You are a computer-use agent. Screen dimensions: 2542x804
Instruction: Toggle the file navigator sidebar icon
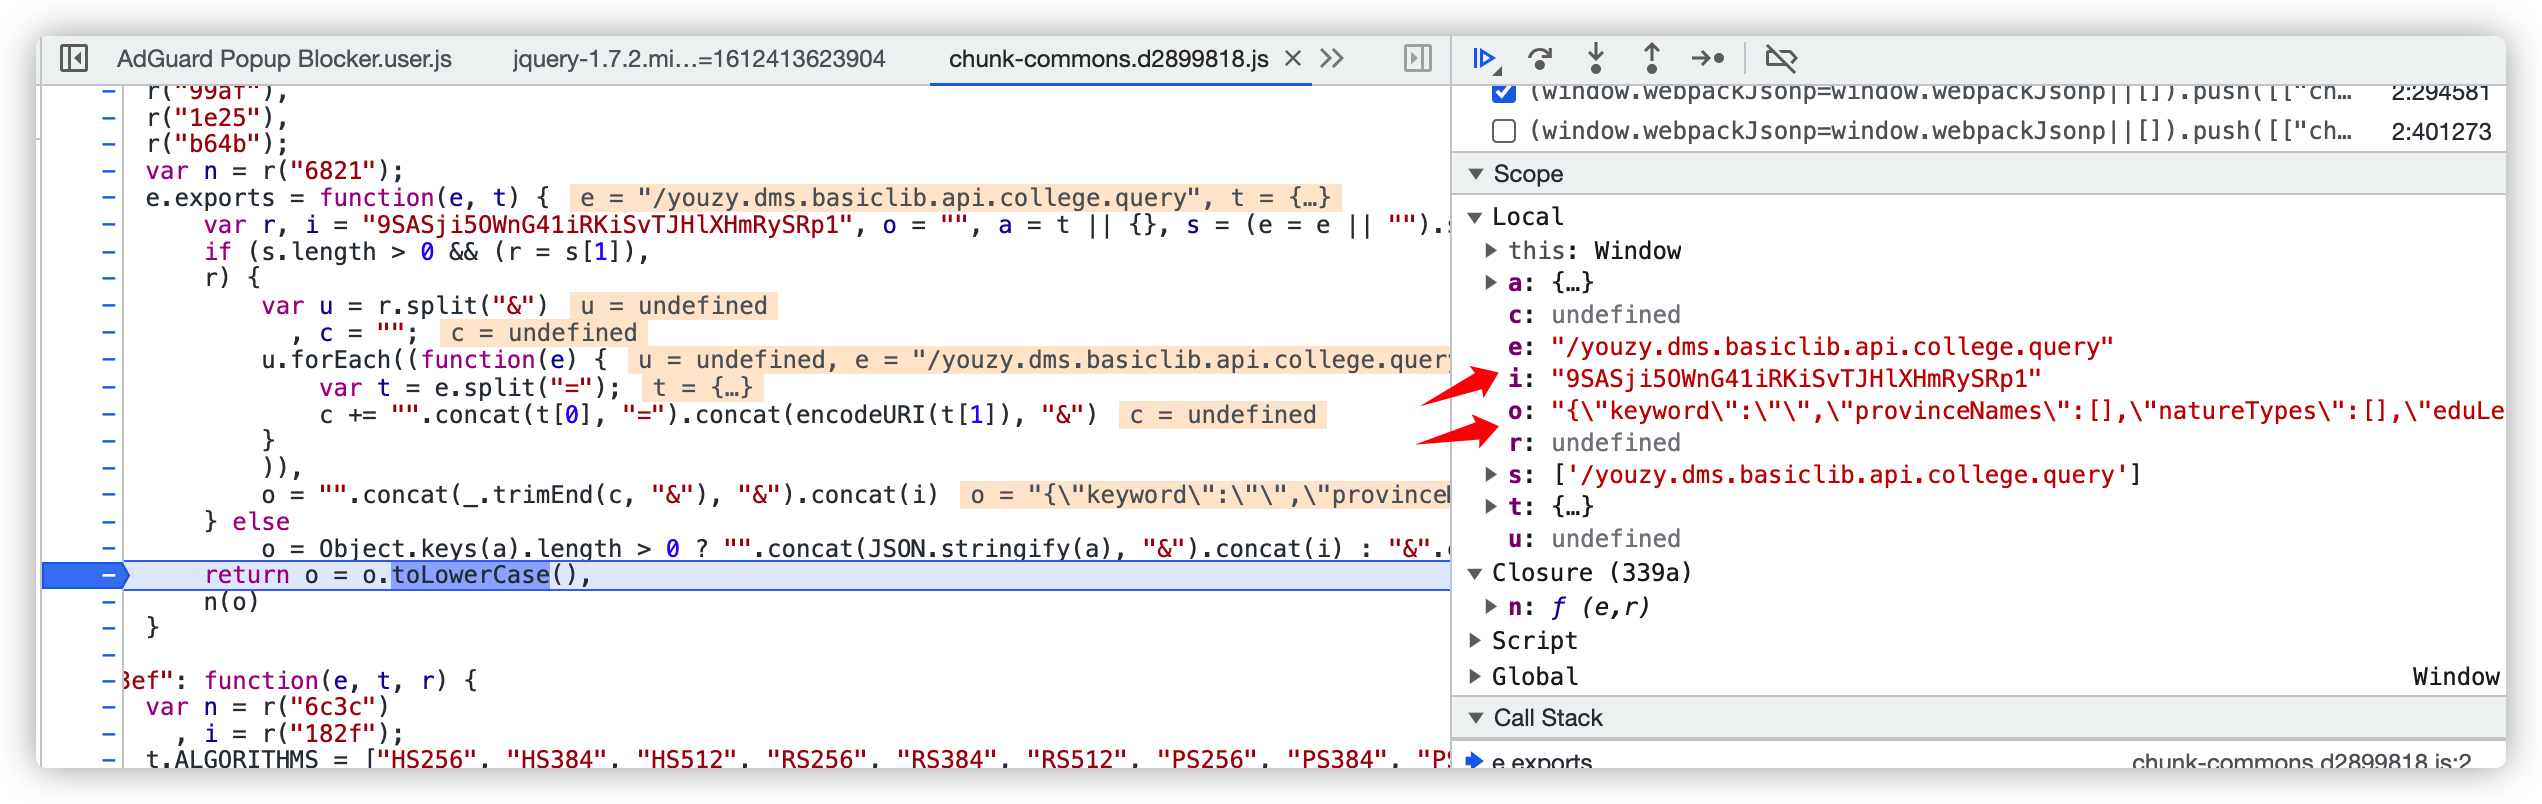(x=74, y=59)
